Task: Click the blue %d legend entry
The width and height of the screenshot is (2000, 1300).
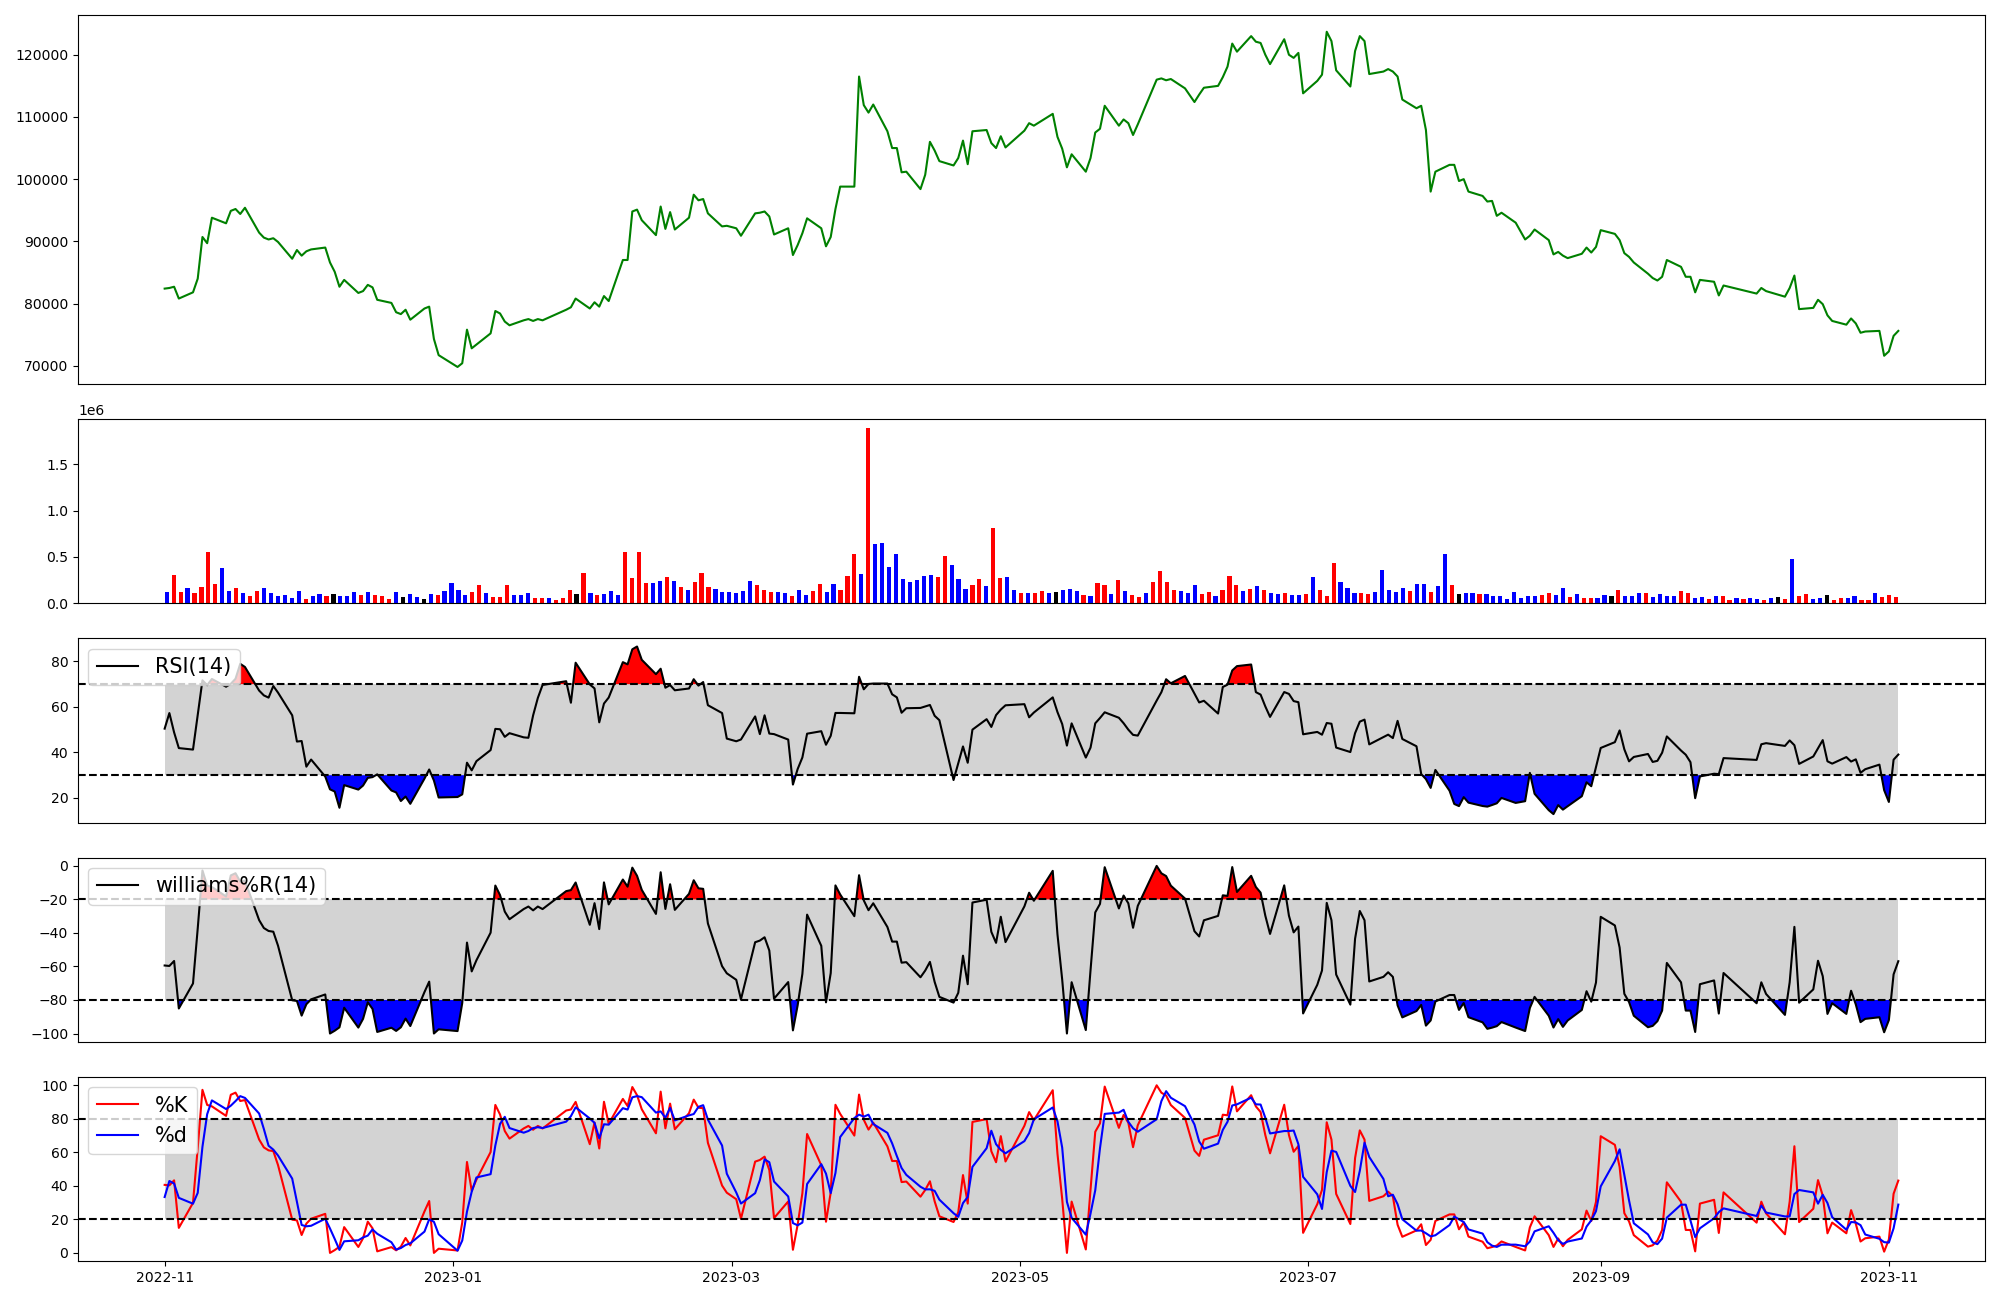Action: coord(170,1135)
